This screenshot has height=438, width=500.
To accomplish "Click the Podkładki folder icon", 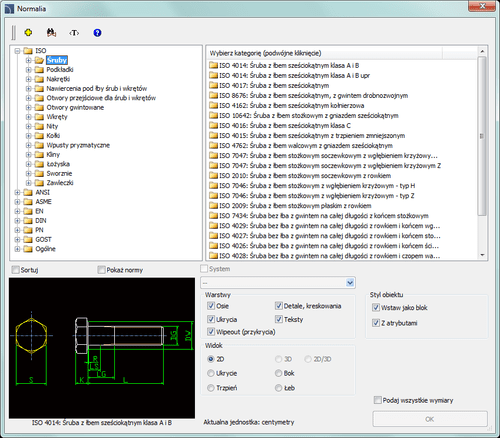I will point(39,69).
